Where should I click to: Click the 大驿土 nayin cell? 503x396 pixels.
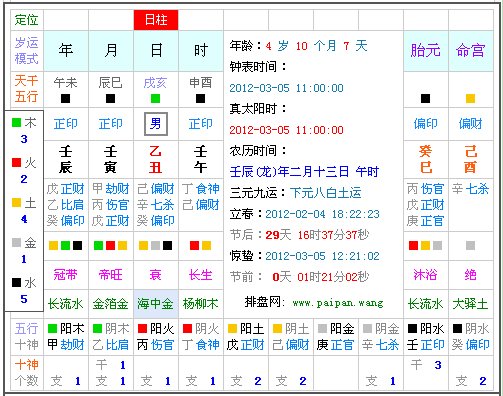pos(470,304)
